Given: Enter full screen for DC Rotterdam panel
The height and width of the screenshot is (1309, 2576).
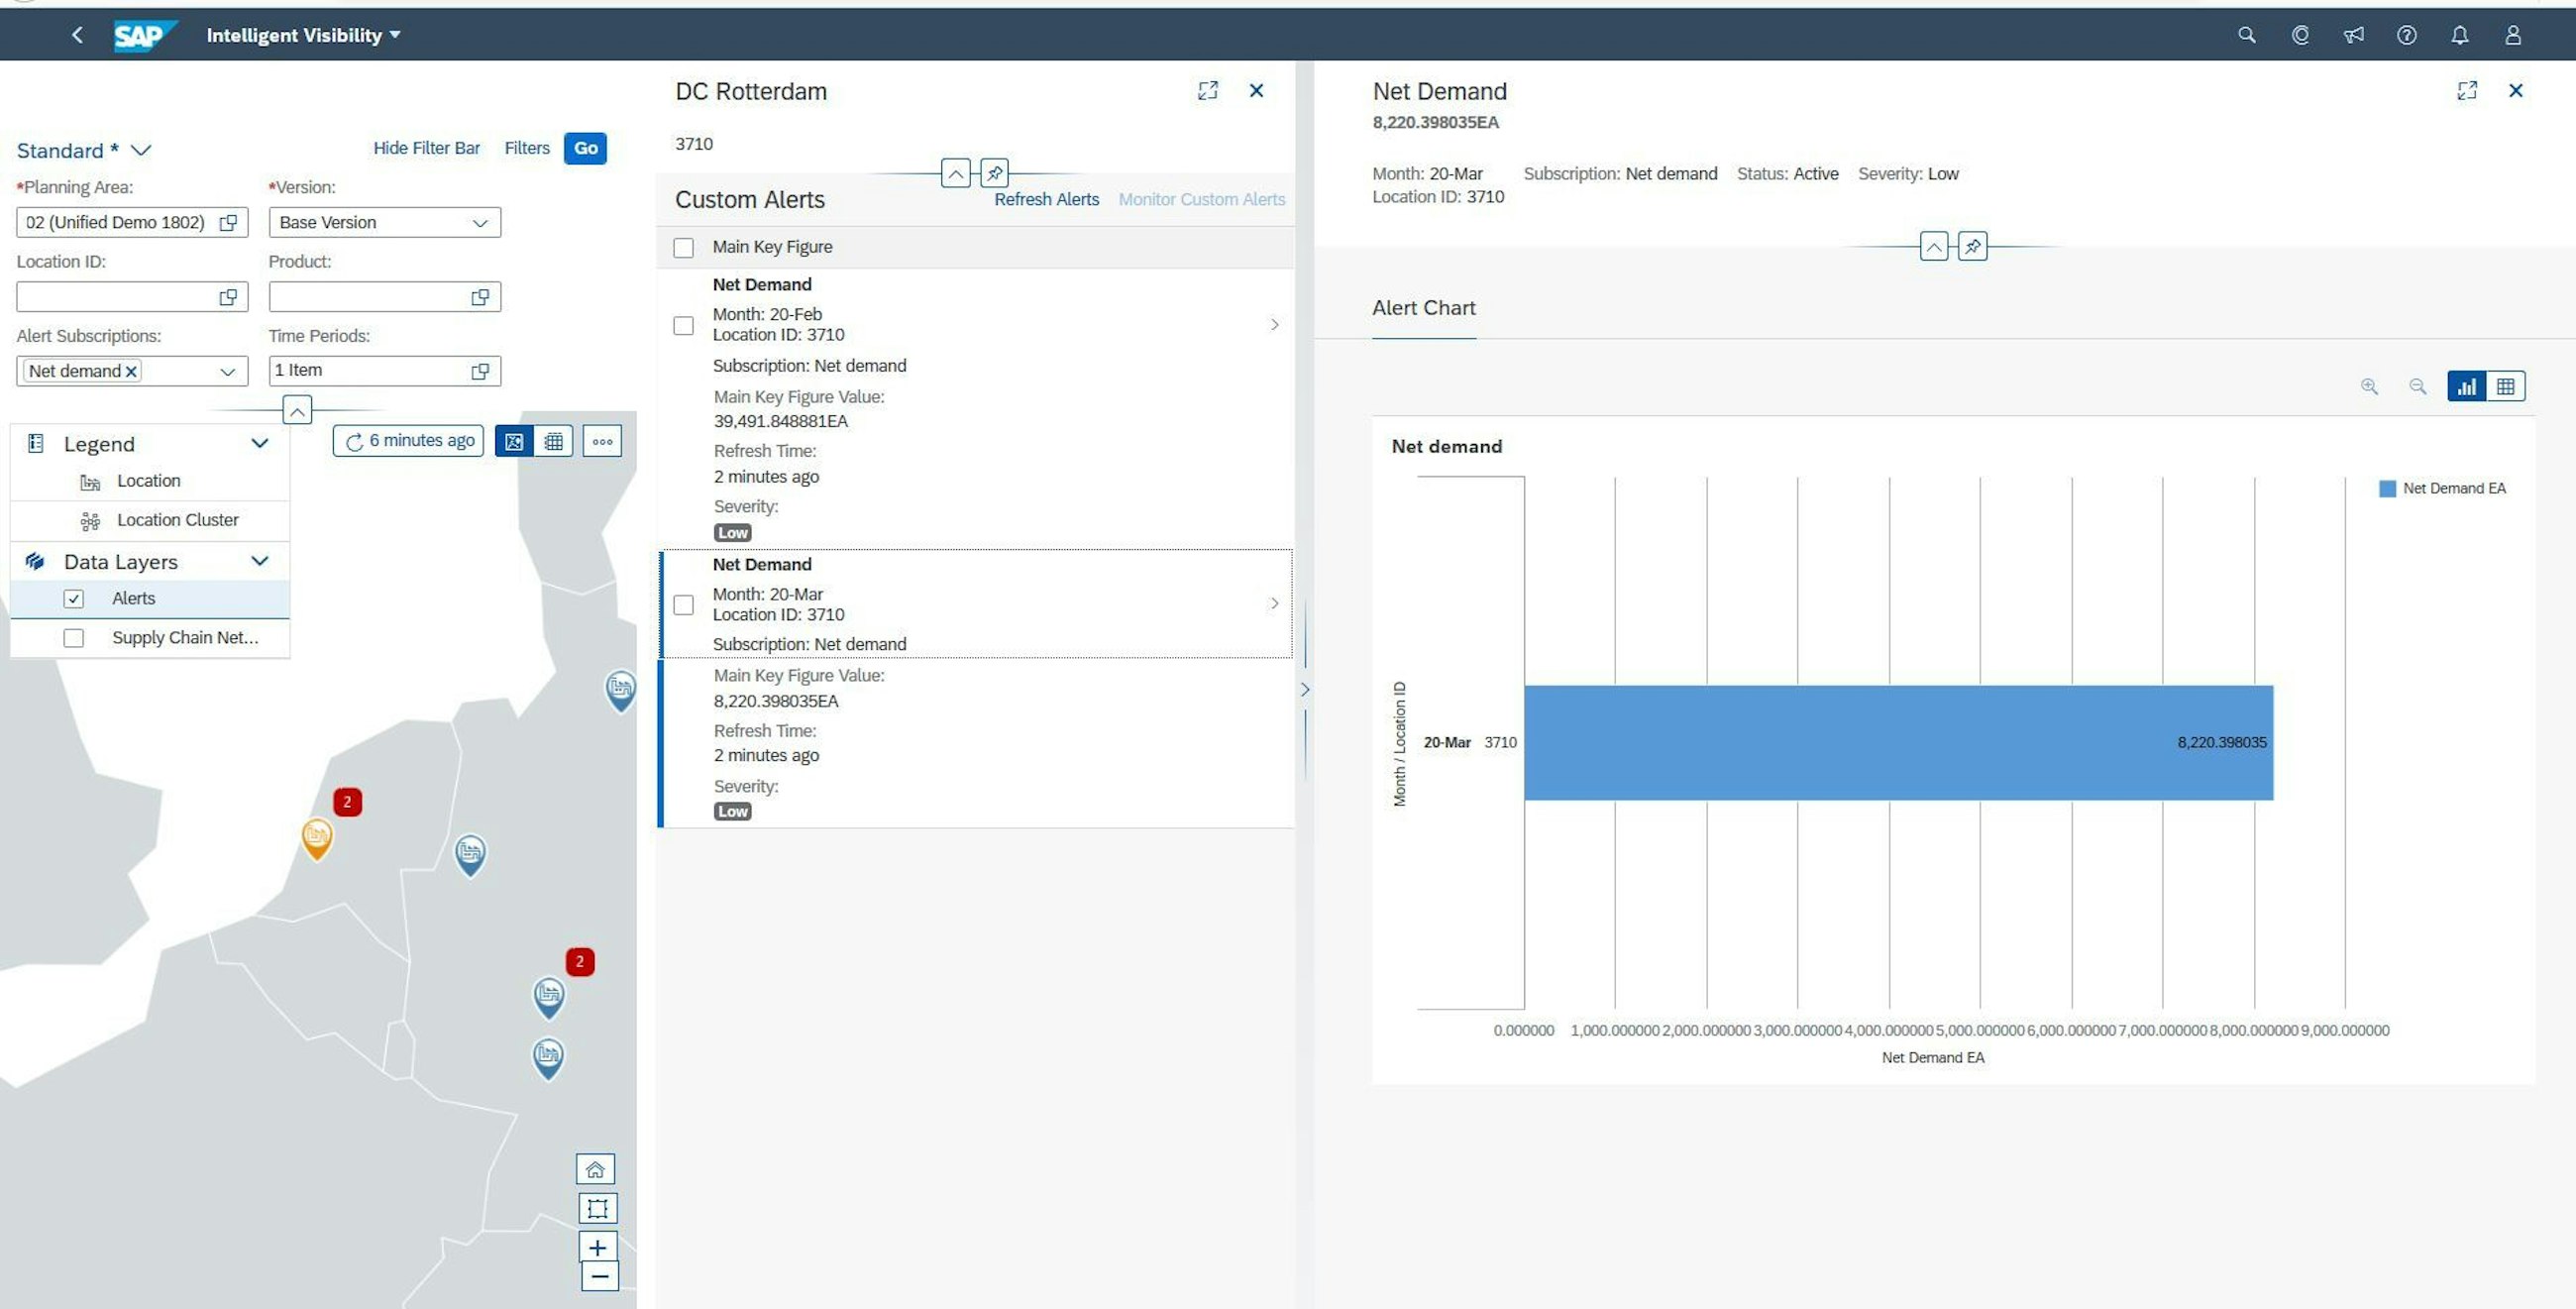Looking at the screenshot, I should (x=1207, y=91).
